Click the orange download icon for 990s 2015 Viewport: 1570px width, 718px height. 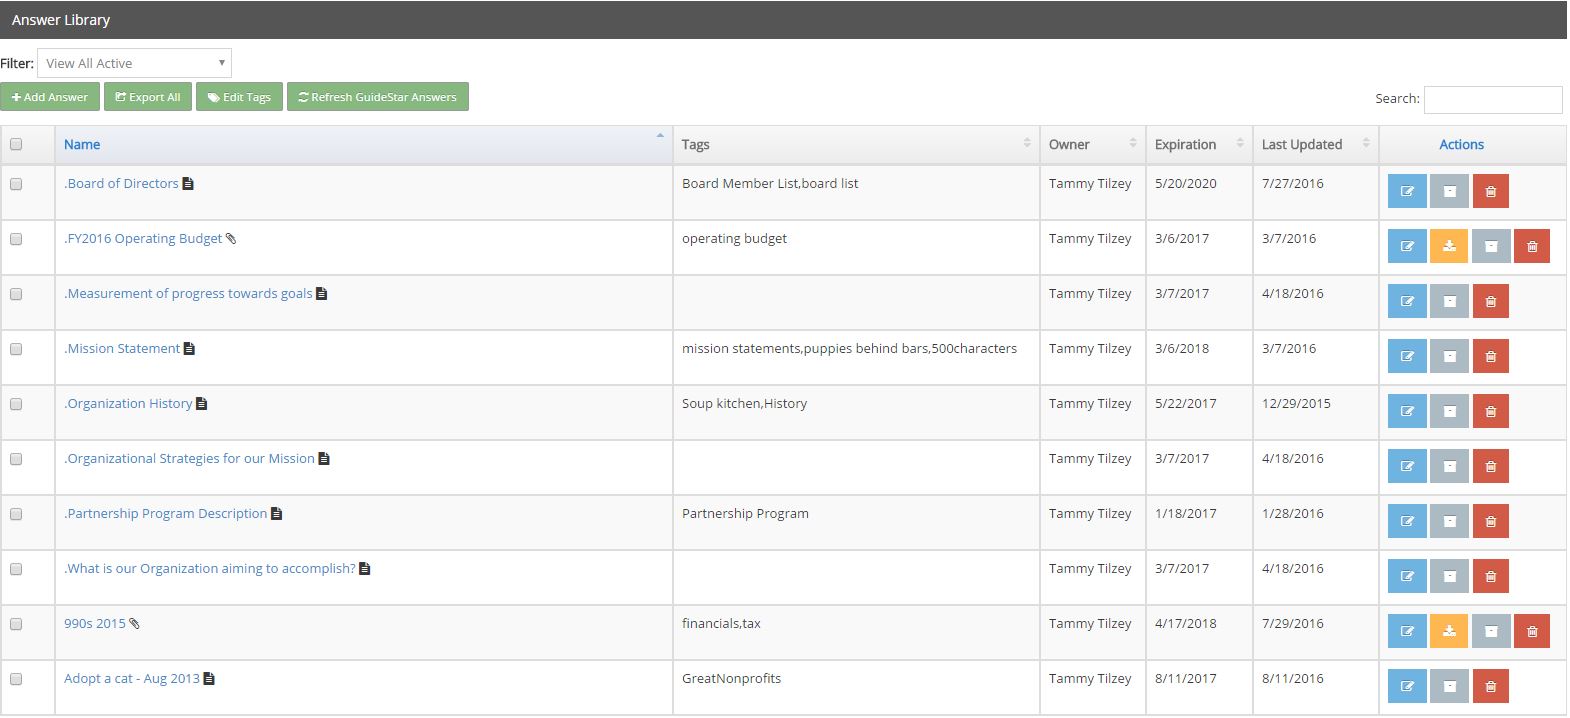pyautogui.click(x=1449, y=631)
